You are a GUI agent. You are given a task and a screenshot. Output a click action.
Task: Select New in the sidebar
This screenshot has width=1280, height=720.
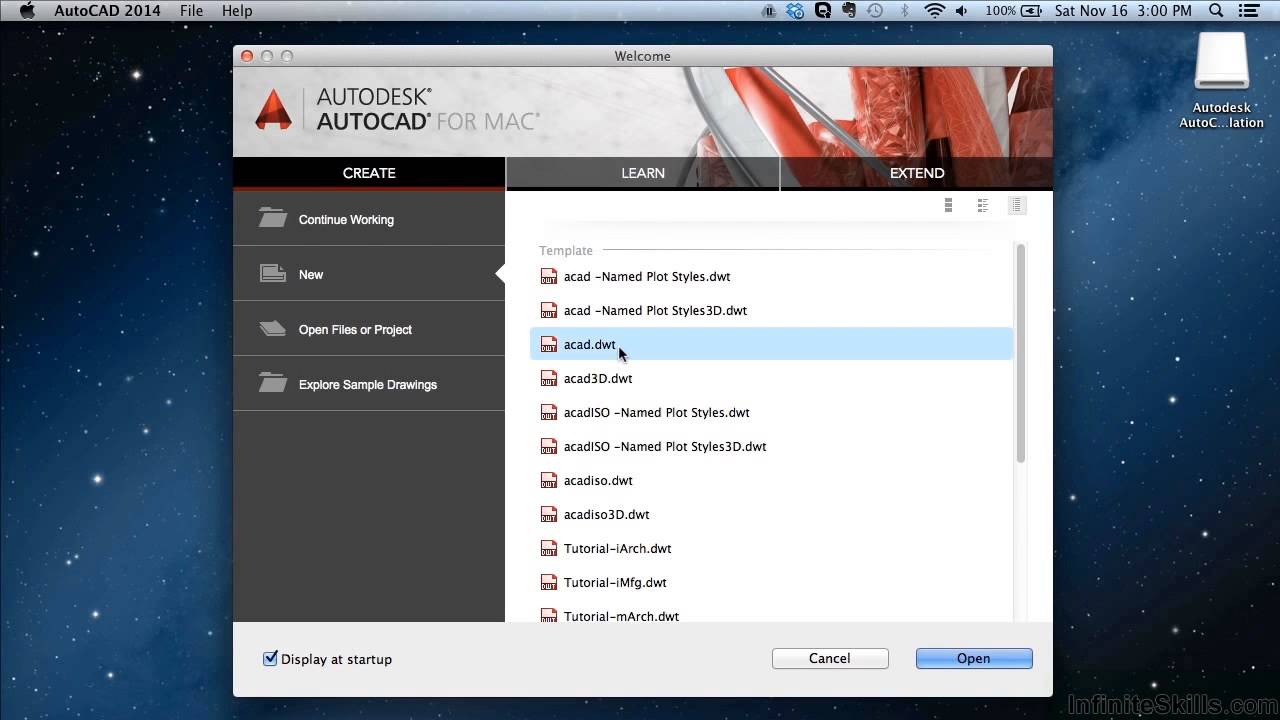[x=369, y=274]
